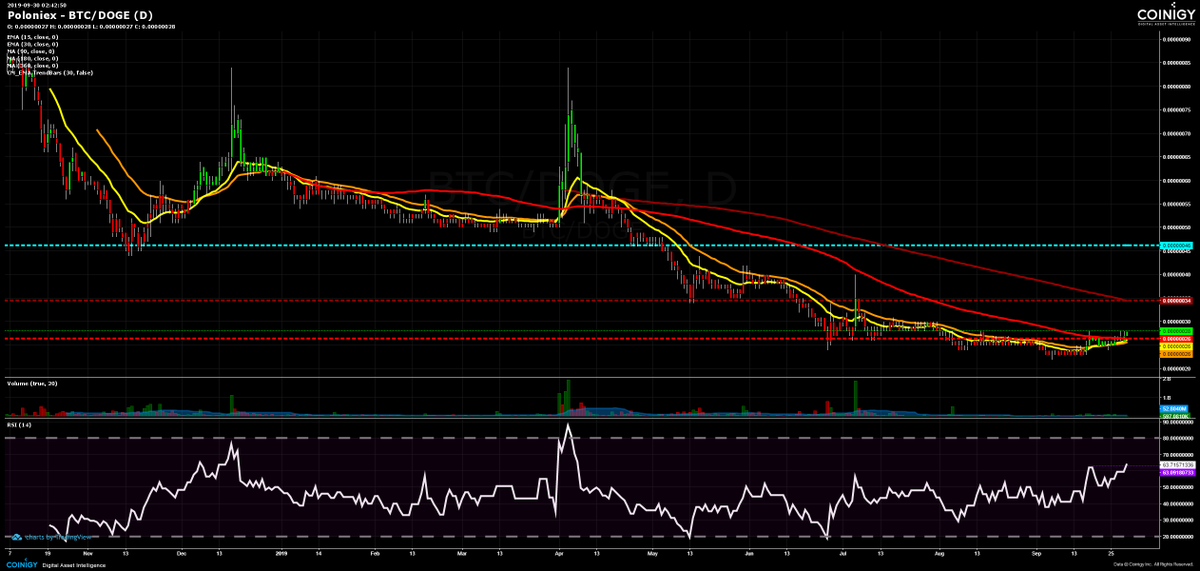This screenshot has width=1200, height=571.
Task: Click the OHLC values line under the title
Action: pos(91,27)
